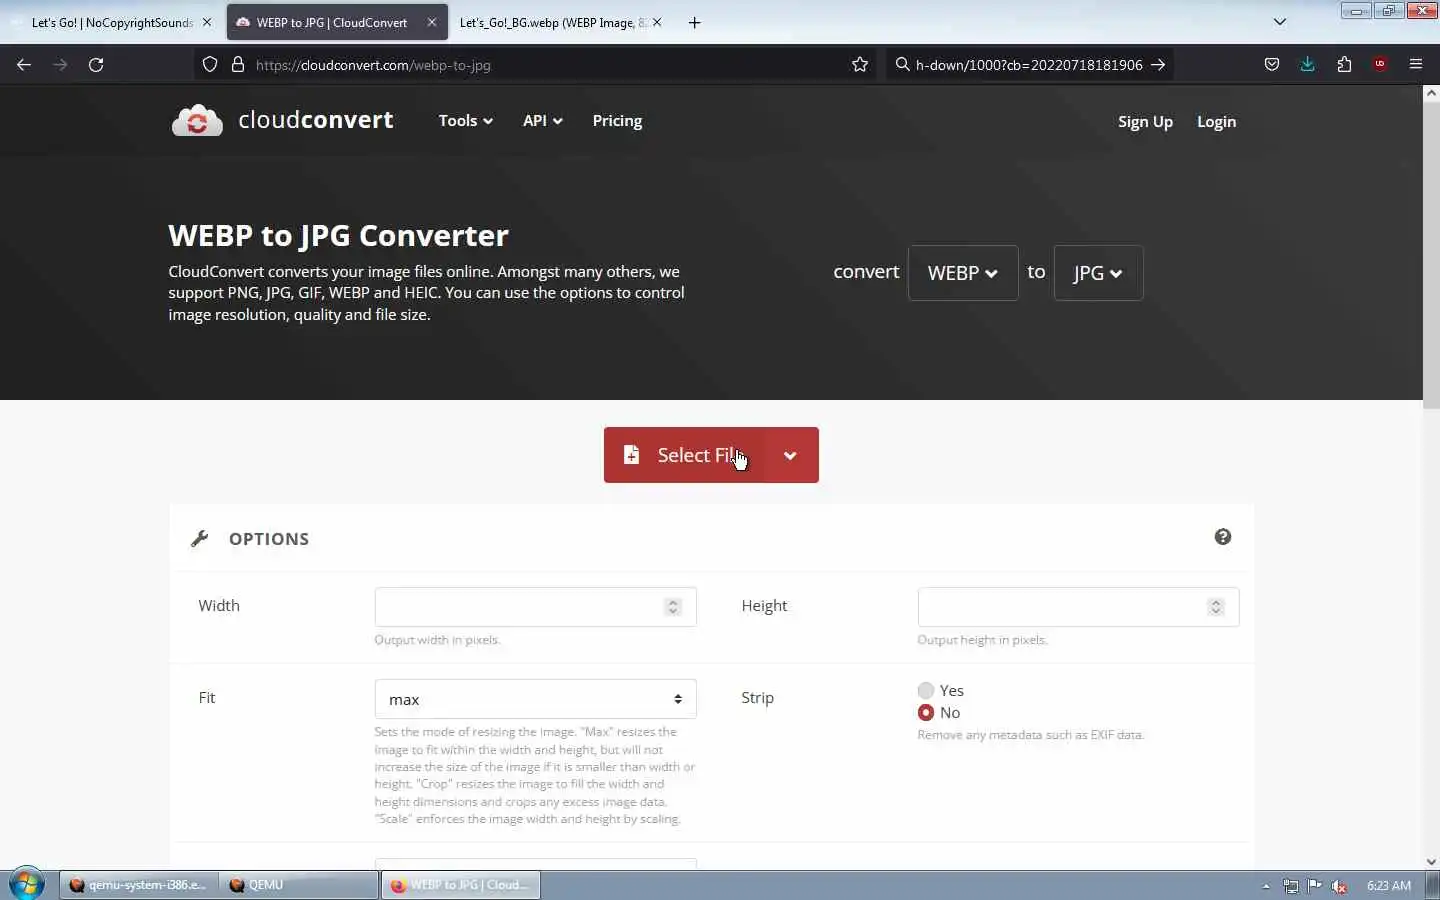Close the Let's_Go!_BG.webp tab
This screenshot has width=1440, height=900.
click(657, 22)
